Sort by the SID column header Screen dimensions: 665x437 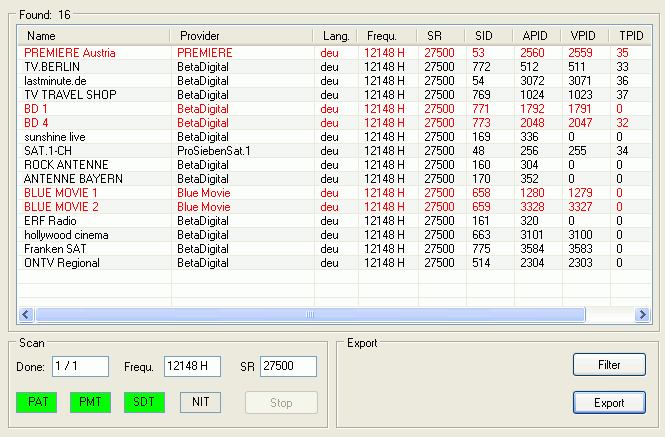[489, 36]
